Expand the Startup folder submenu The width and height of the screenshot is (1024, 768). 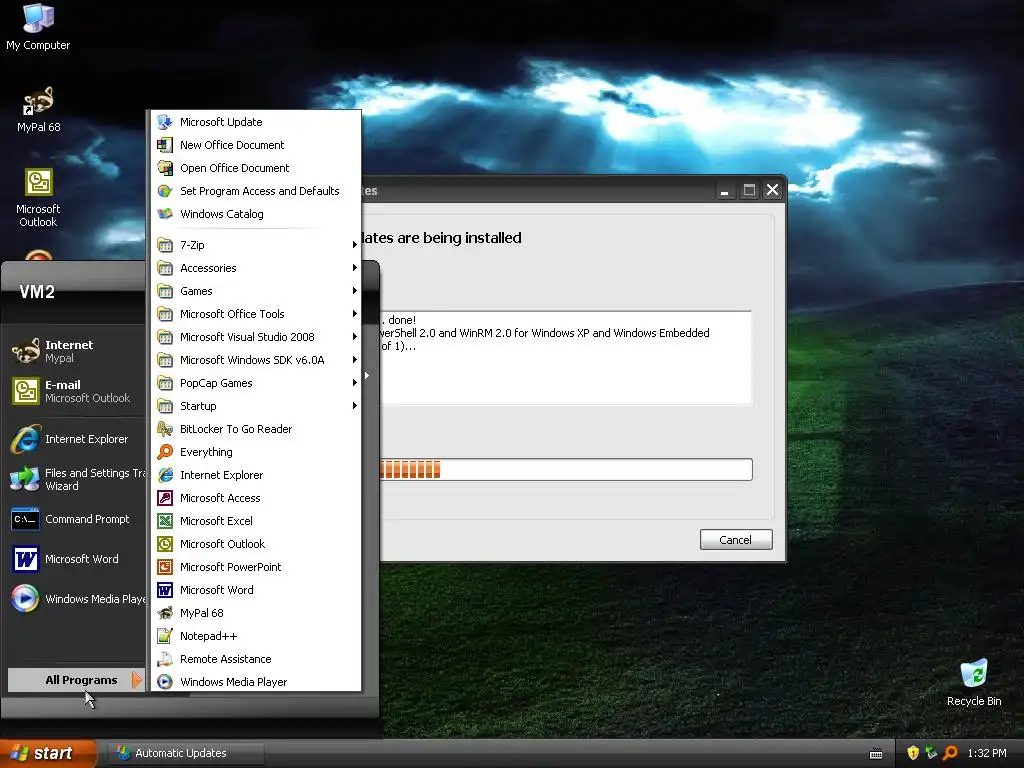coord(255,406)
